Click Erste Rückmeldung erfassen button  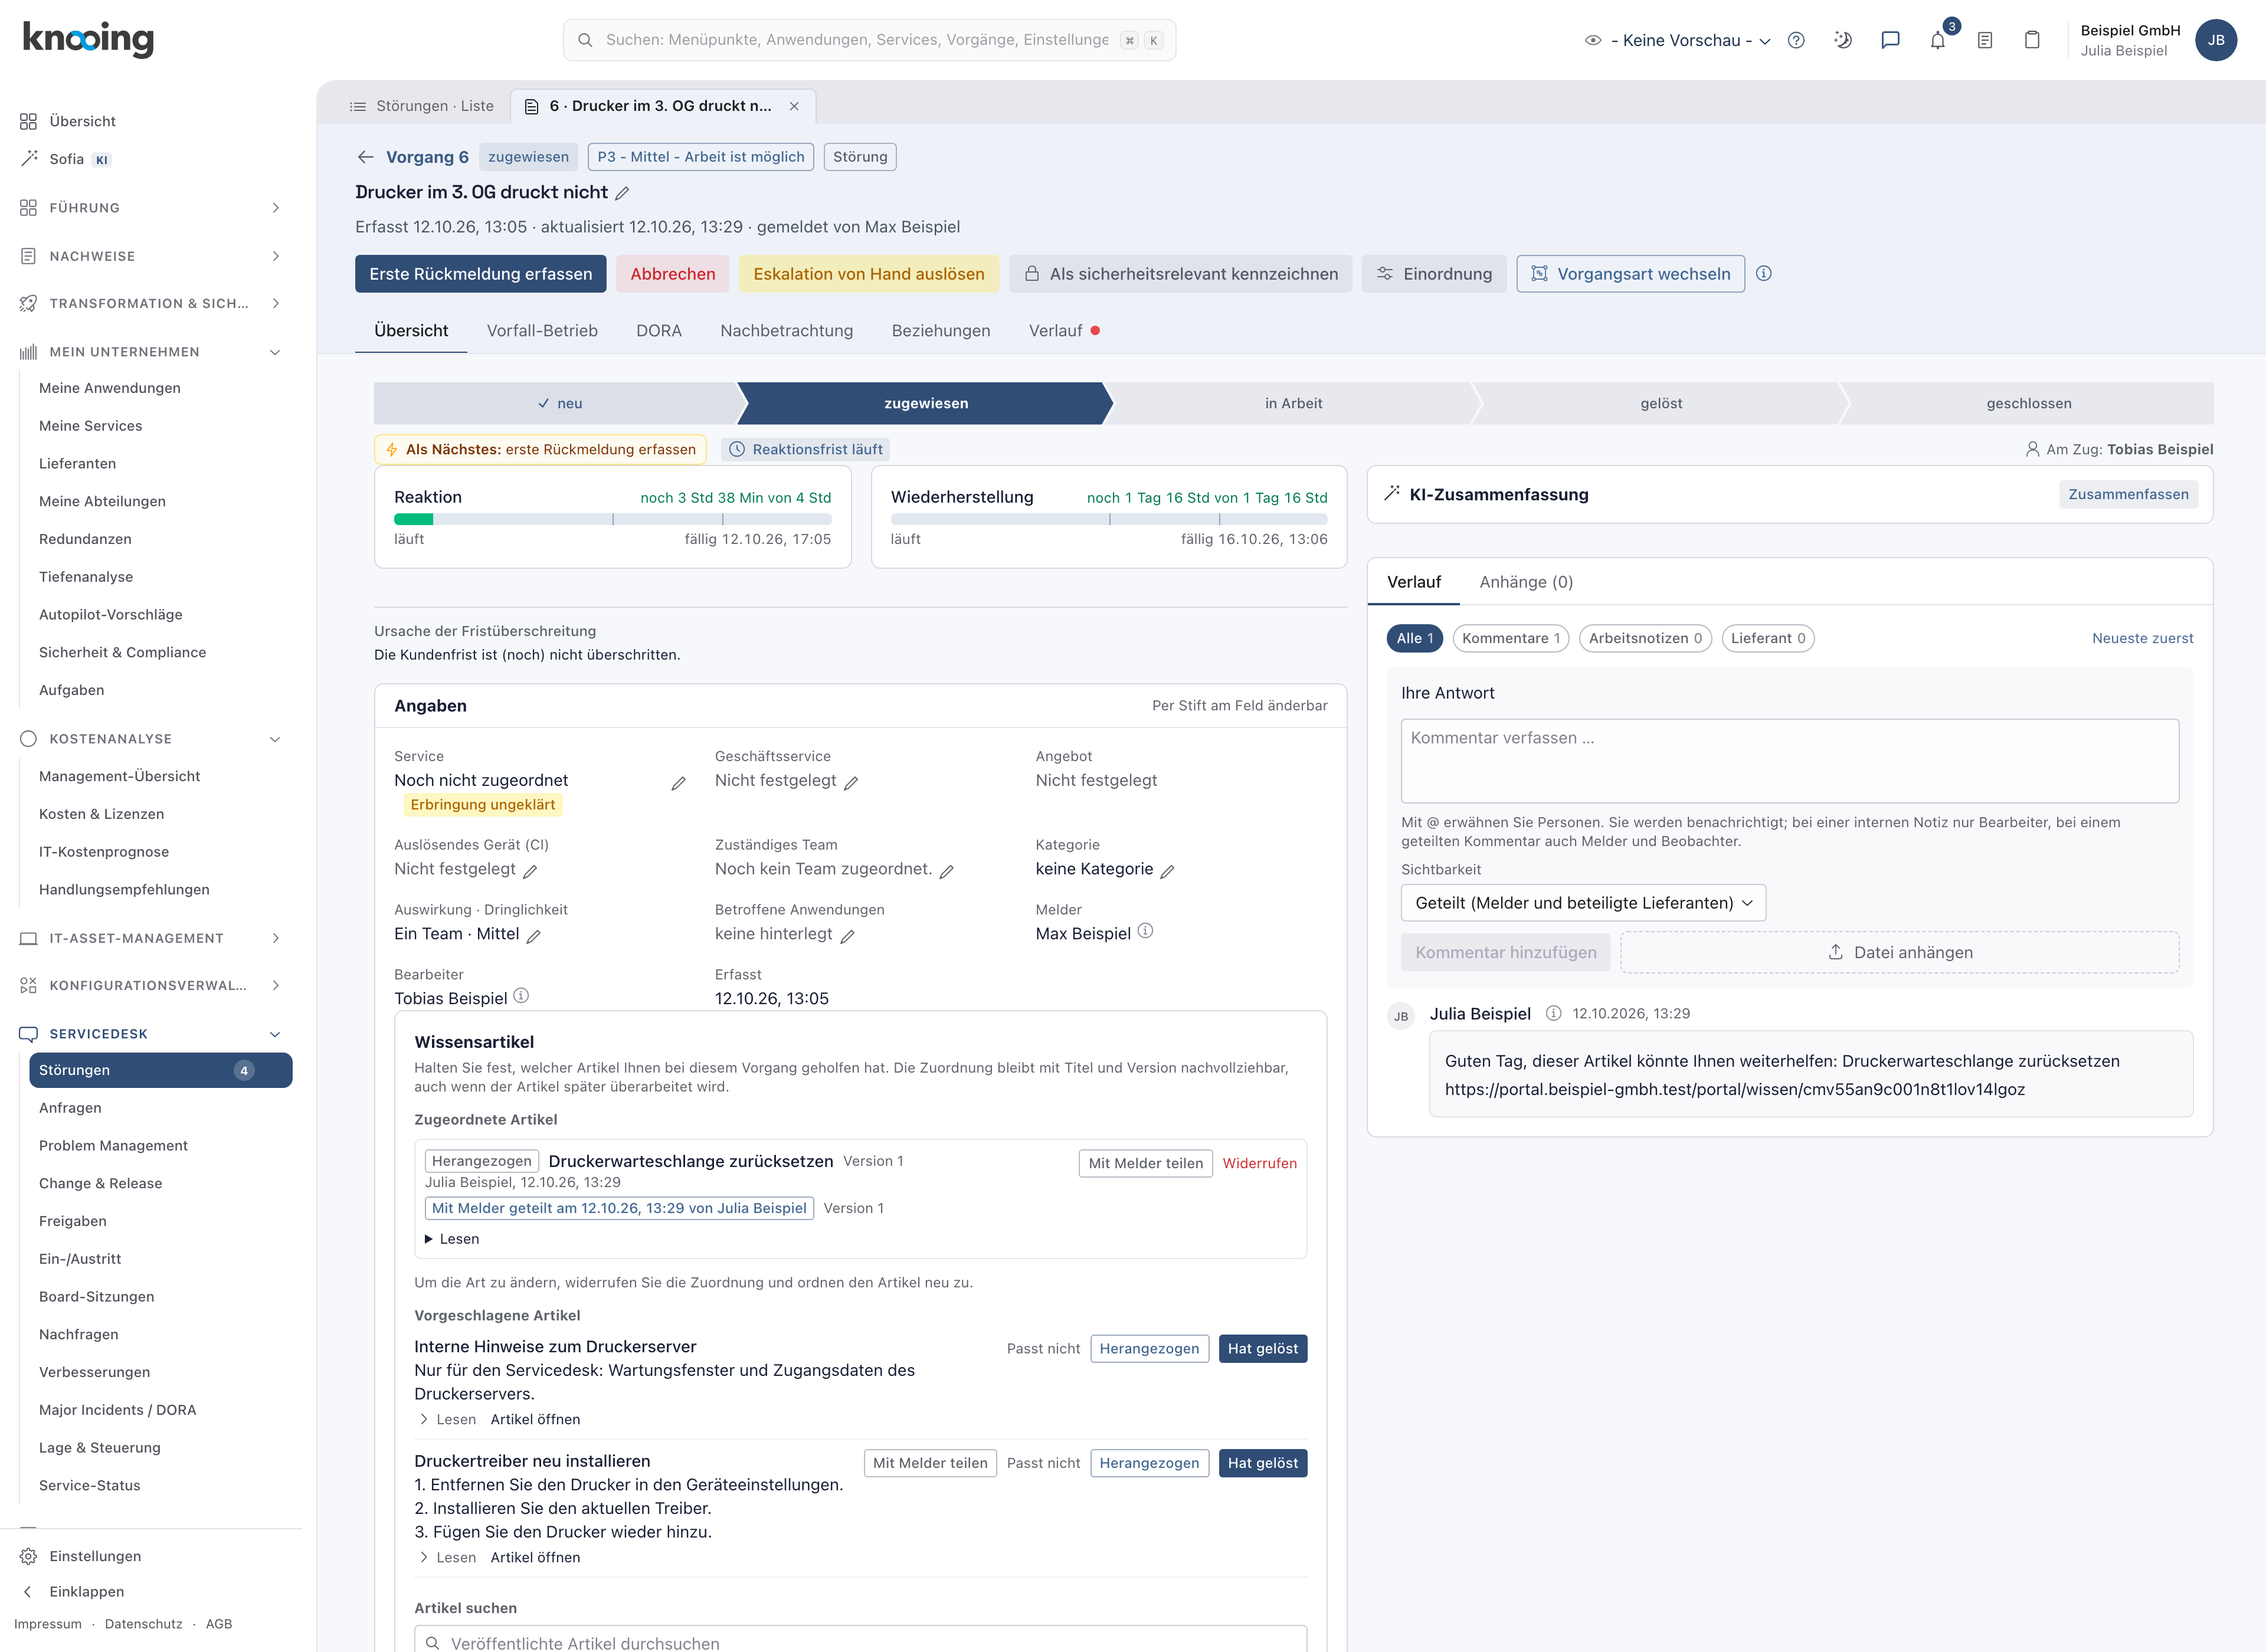pyautogui.click(x=480, y=274)
